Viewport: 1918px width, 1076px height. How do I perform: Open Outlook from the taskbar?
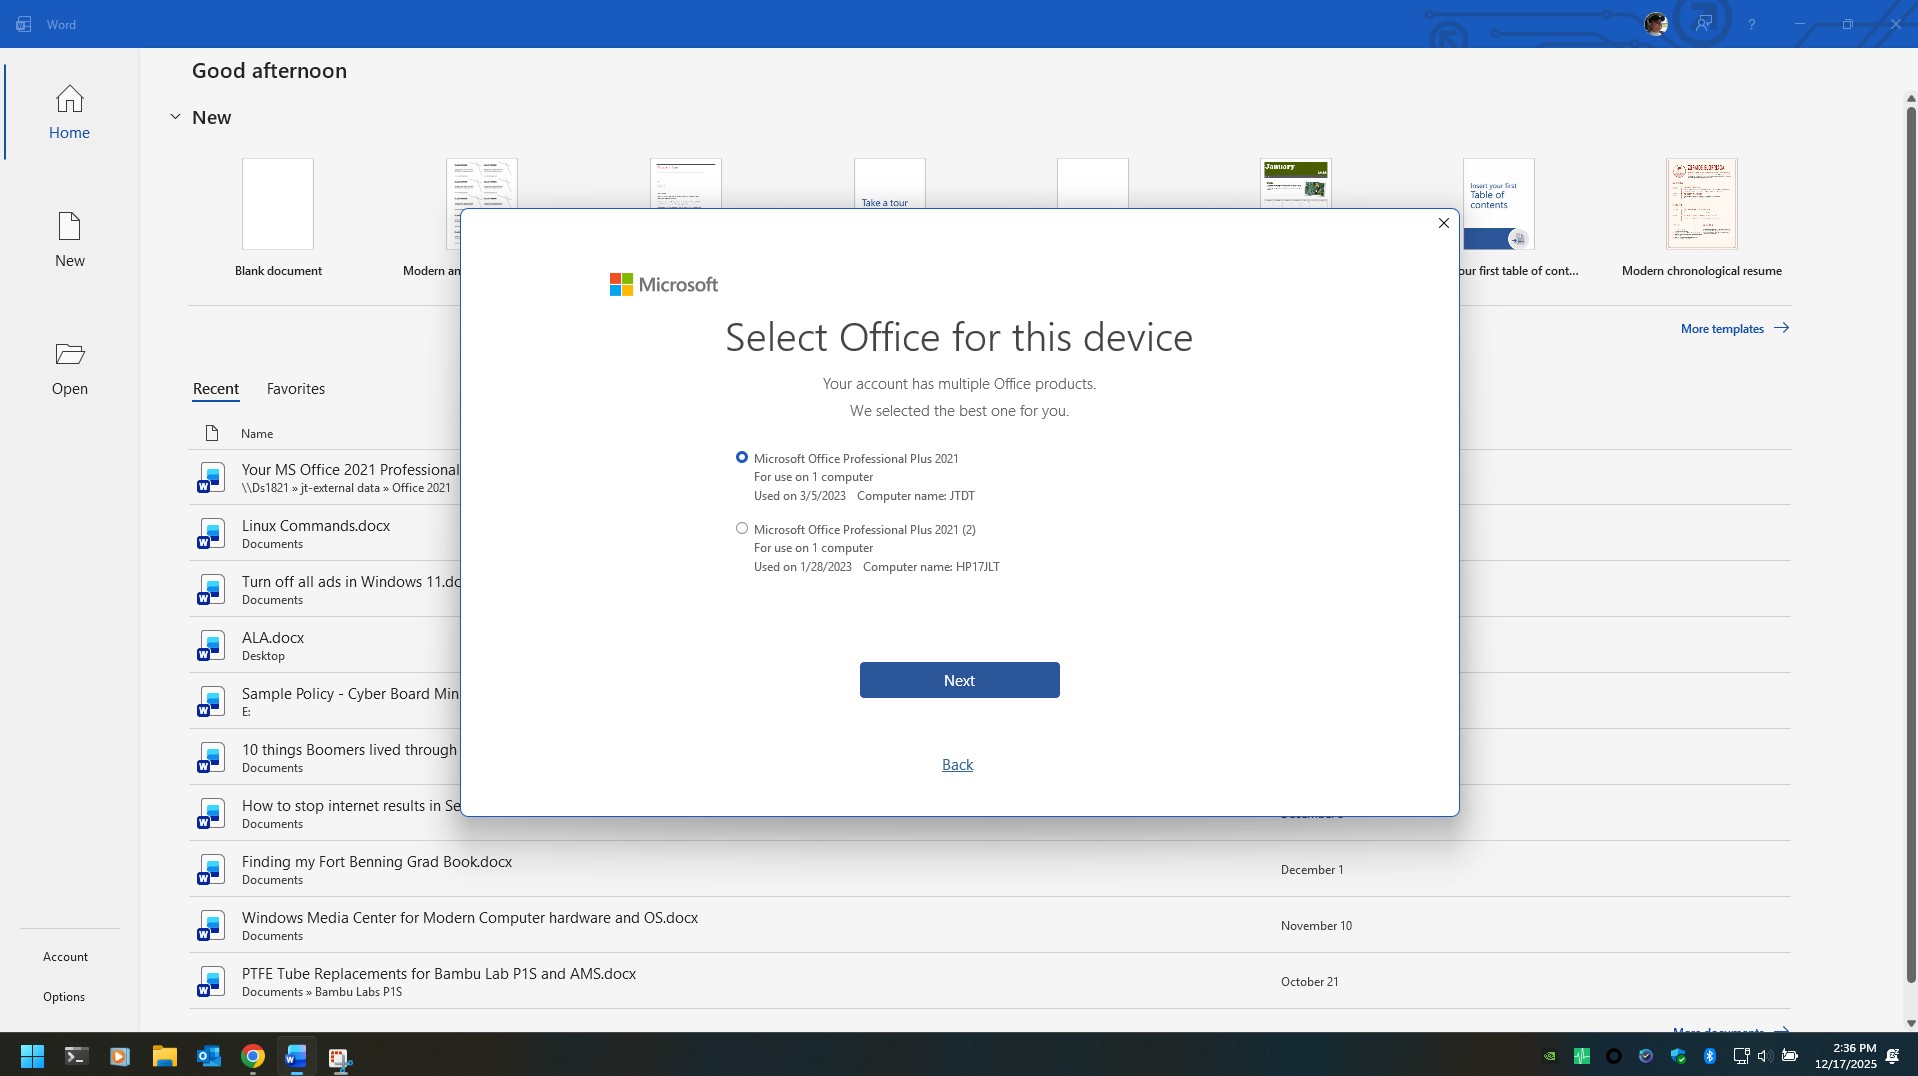[208, 1056]
